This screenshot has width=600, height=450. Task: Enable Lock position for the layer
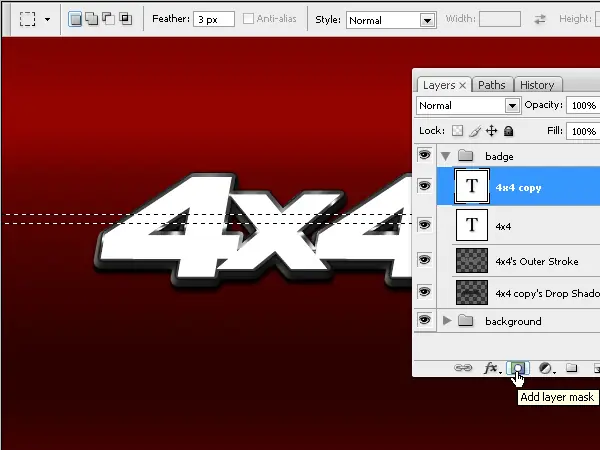point(492,131)
